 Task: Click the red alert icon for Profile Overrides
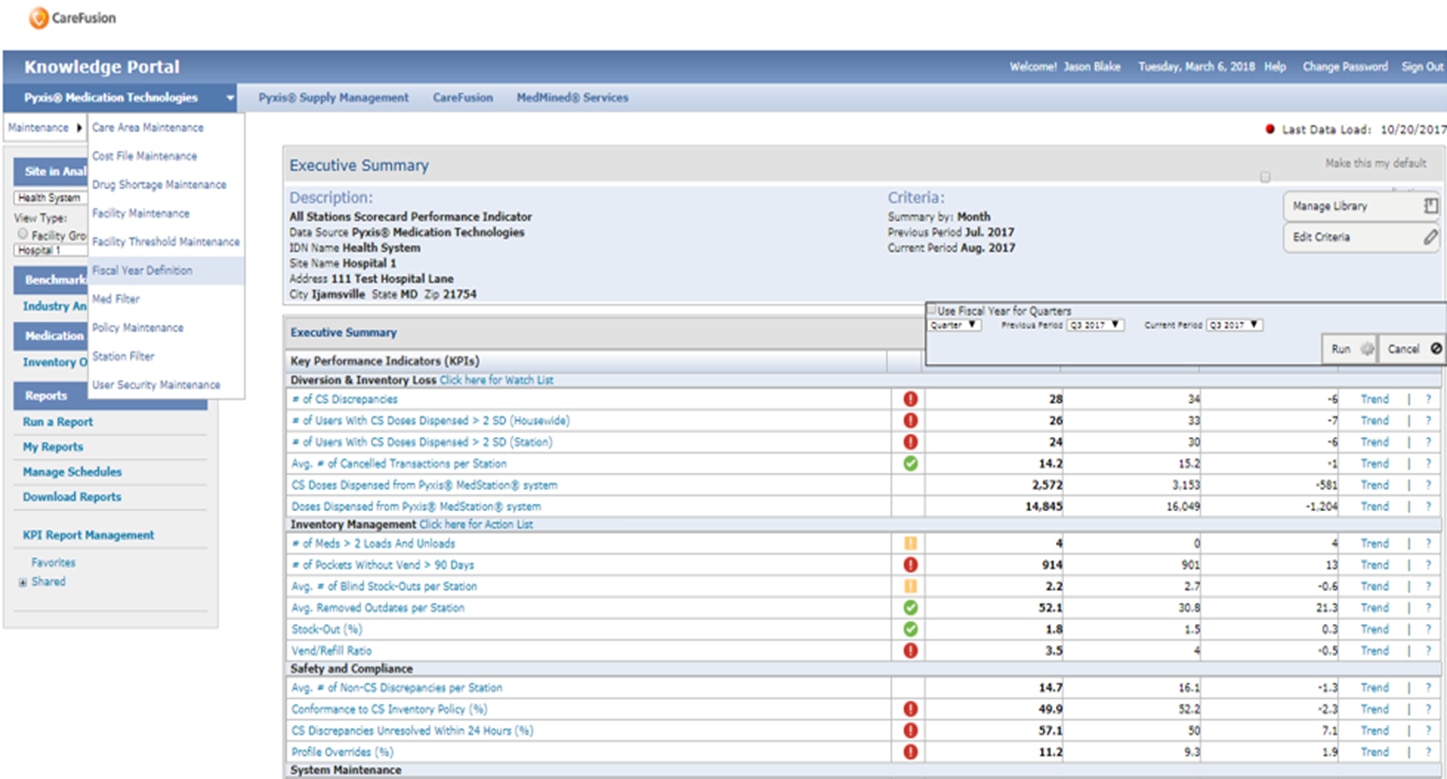tap(910, 752)
